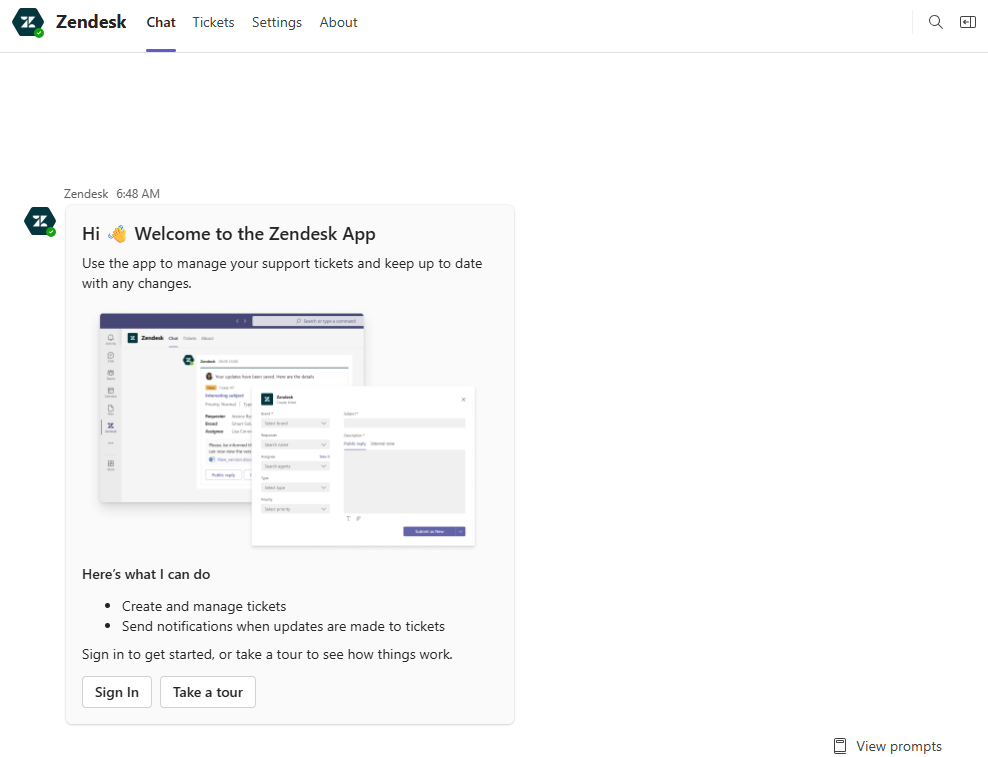The height and width of the screenshot is (757, 988).
Task: Click Take a tour
Action: (x=207, y=691)
